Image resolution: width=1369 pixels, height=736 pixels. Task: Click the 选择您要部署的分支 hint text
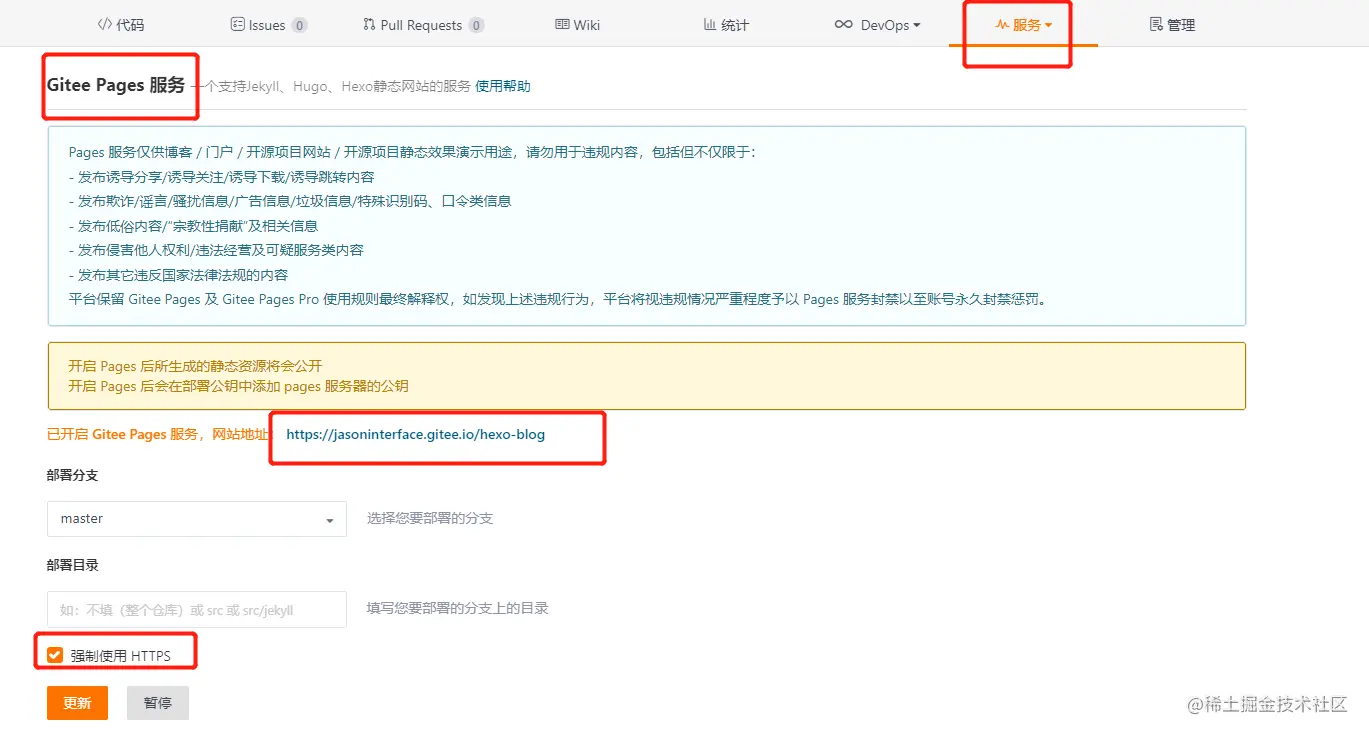(x=430, y=519)
